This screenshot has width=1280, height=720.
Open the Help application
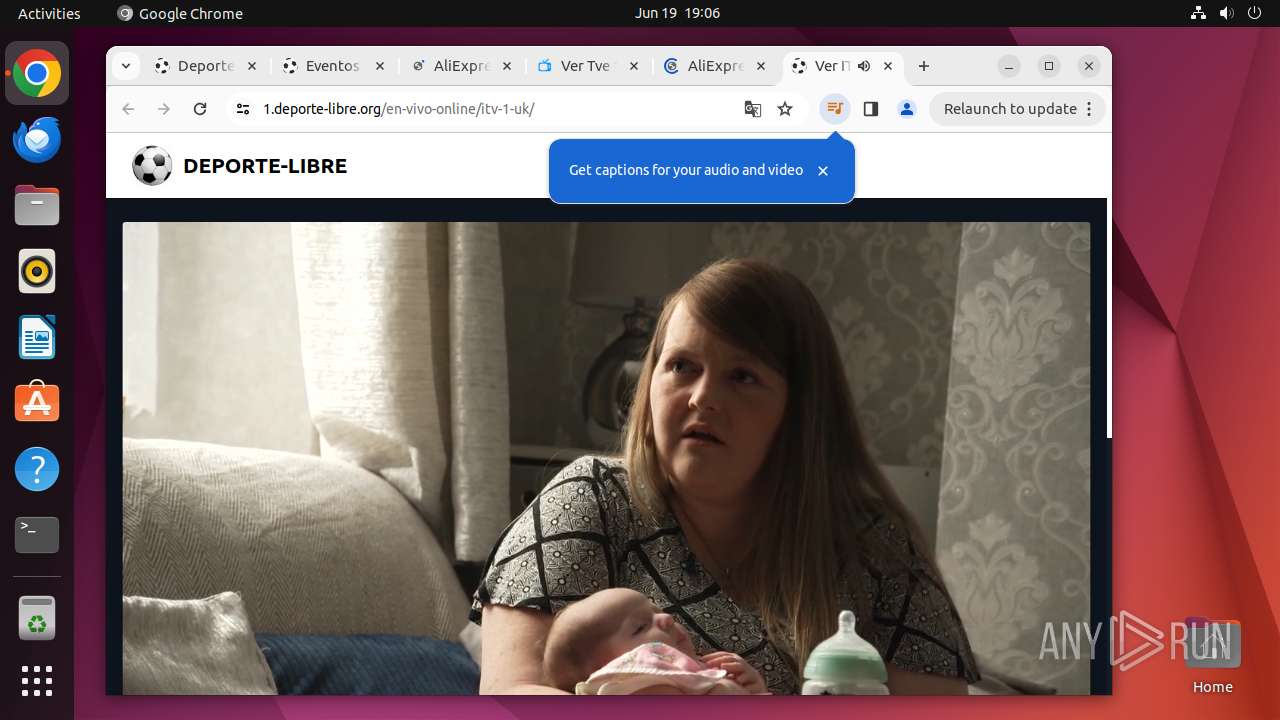tap(37, 469)
